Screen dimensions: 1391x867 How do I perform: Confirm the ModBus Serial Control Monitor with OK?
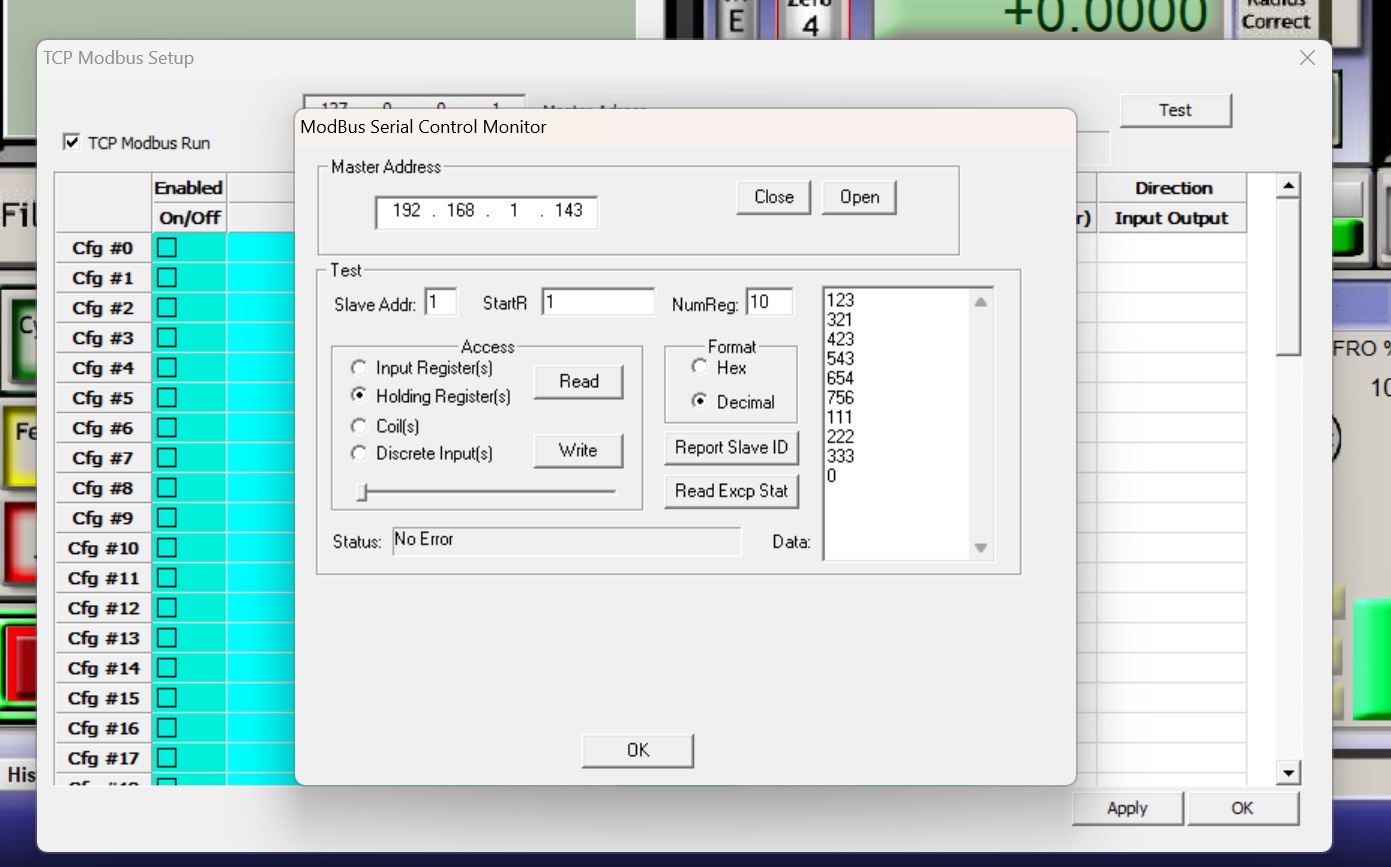(x=638, y=751)
